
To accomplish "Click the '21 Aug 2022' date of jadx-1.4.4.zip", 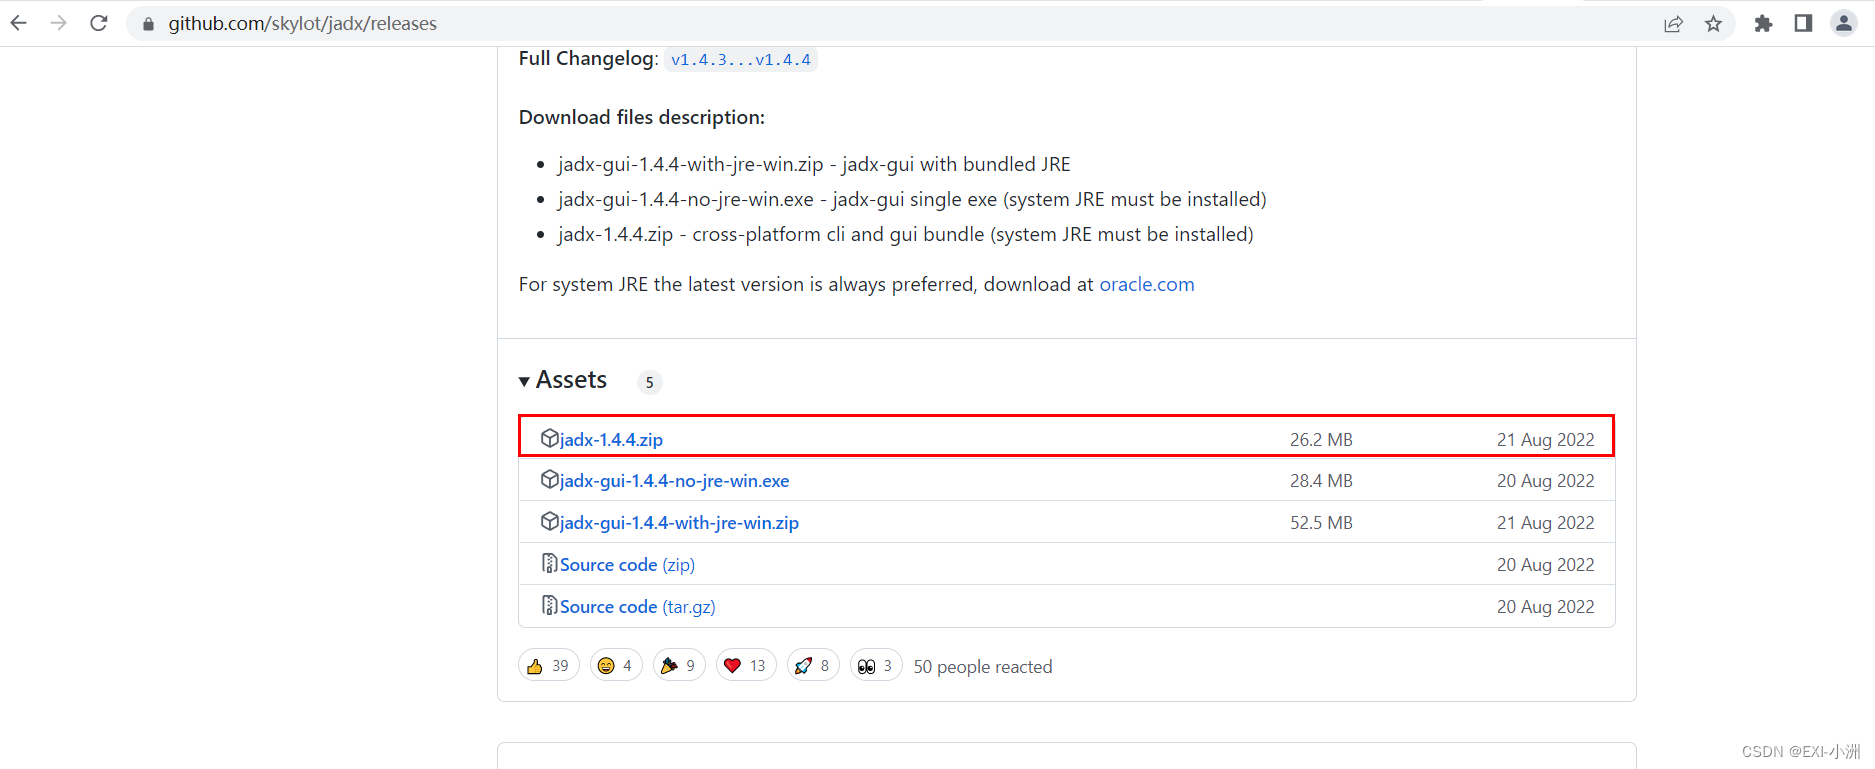I will click(x=1546, y=440).
